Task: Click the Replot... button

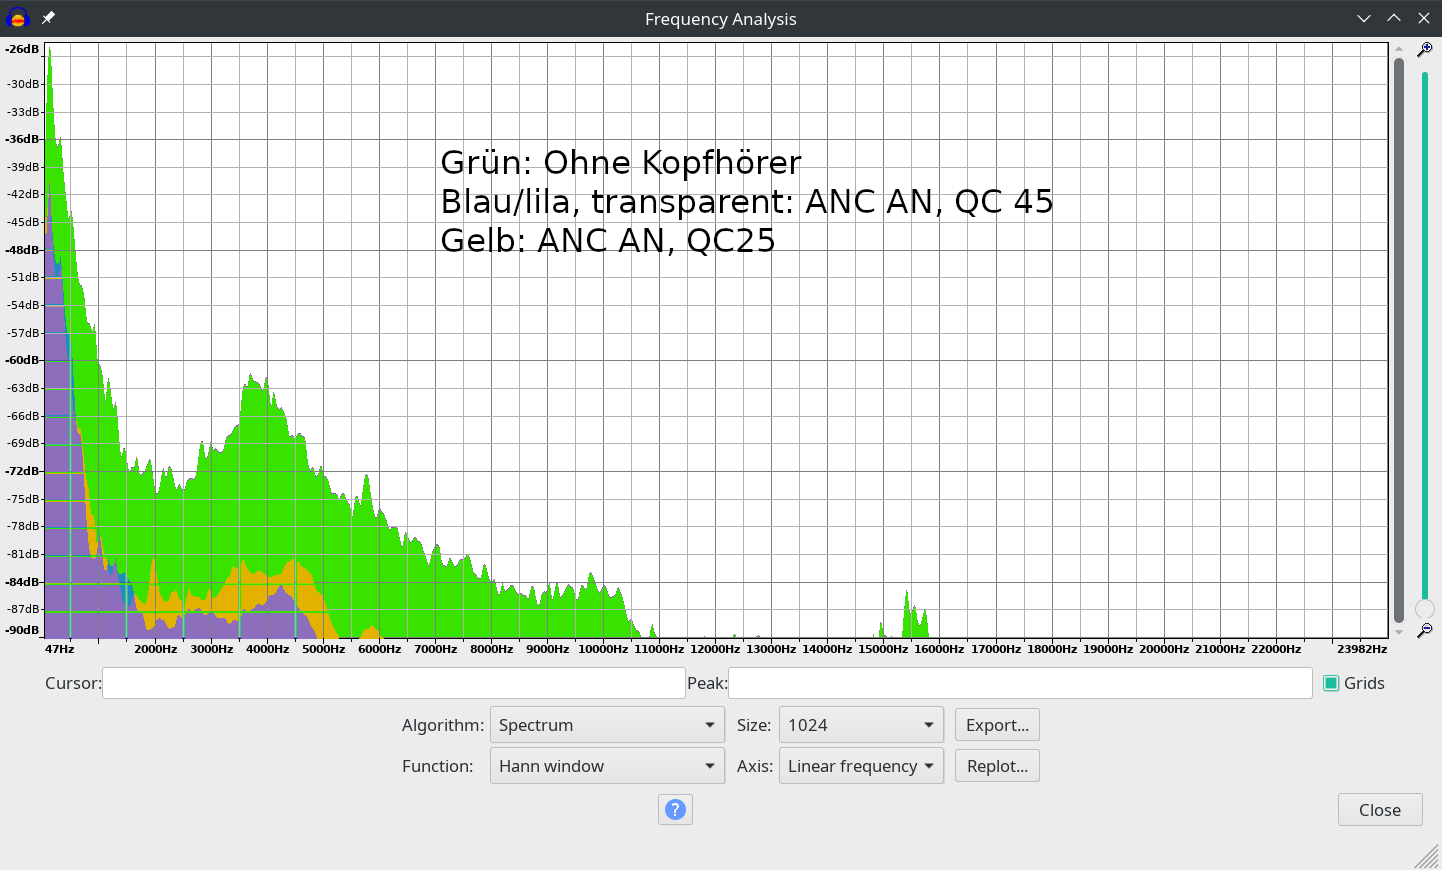Action: point(997,766)
